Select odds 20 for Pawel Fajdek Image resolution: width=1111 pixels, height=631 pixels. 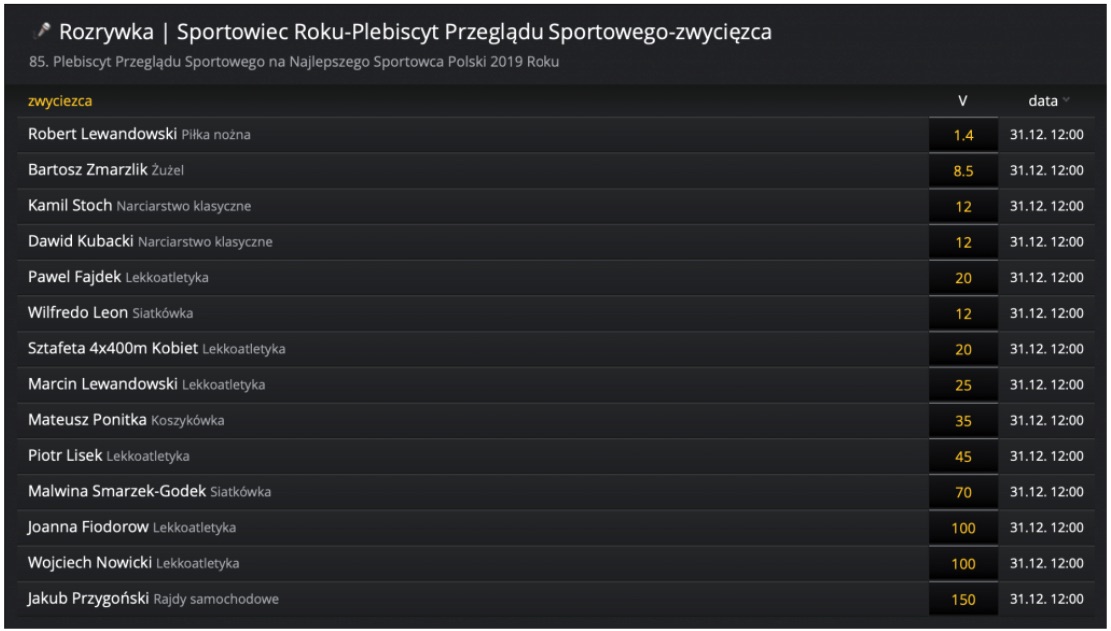(963, 278)
